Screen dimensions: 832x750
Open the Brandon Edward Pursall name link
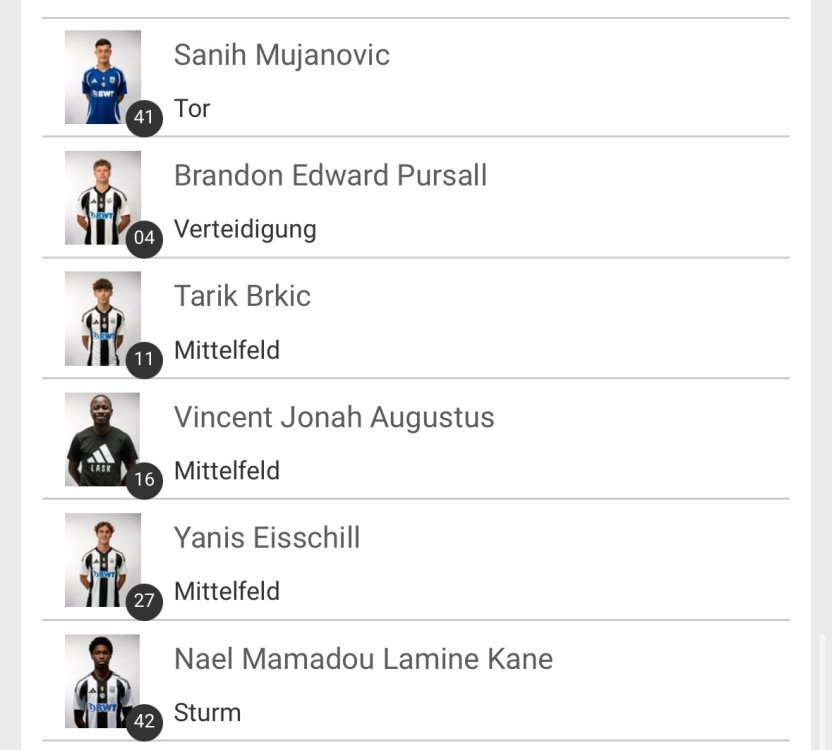click(x=330, y=176)
